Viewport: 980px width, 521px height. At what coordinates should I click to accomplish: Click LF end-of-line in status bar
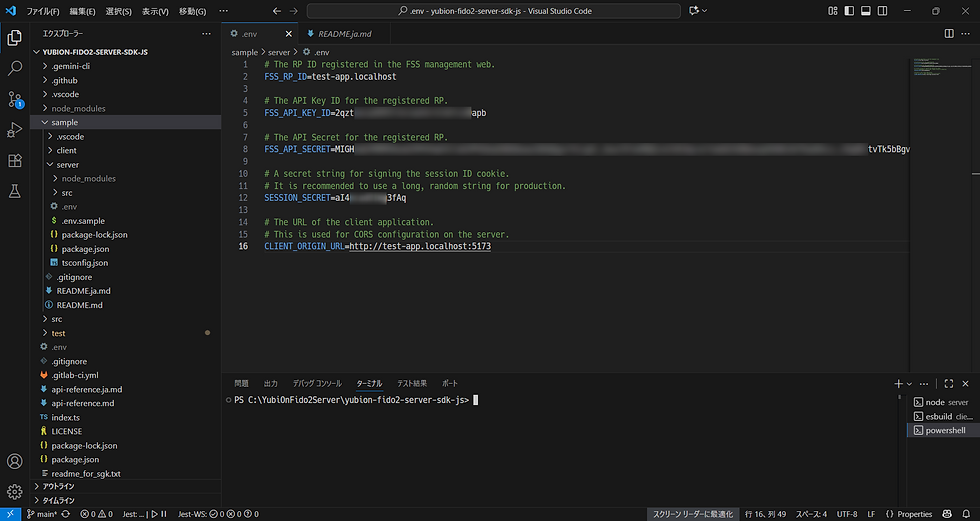click(x=871, y=514)
